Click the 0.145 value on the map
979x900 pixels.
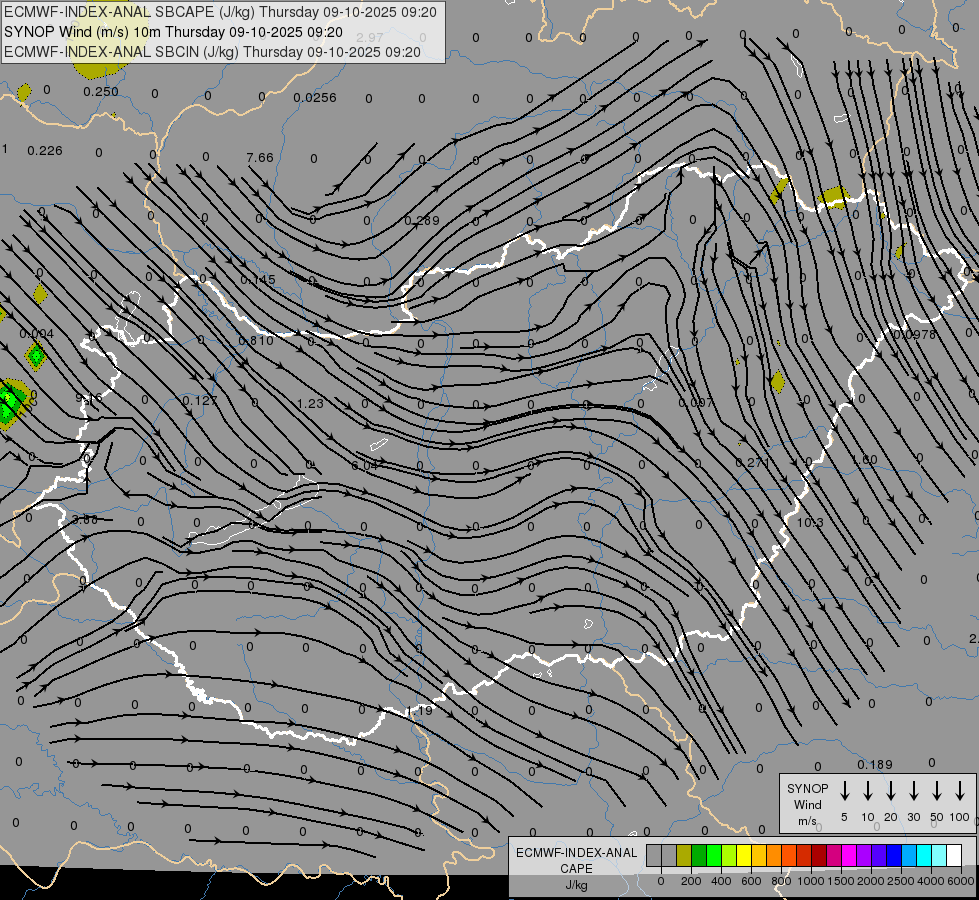click(x=258, y=280)
